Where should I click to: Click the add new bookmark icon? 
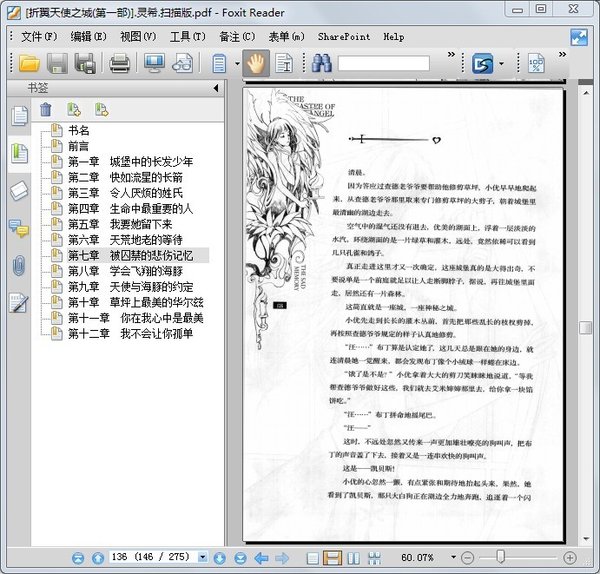(74, 110)
